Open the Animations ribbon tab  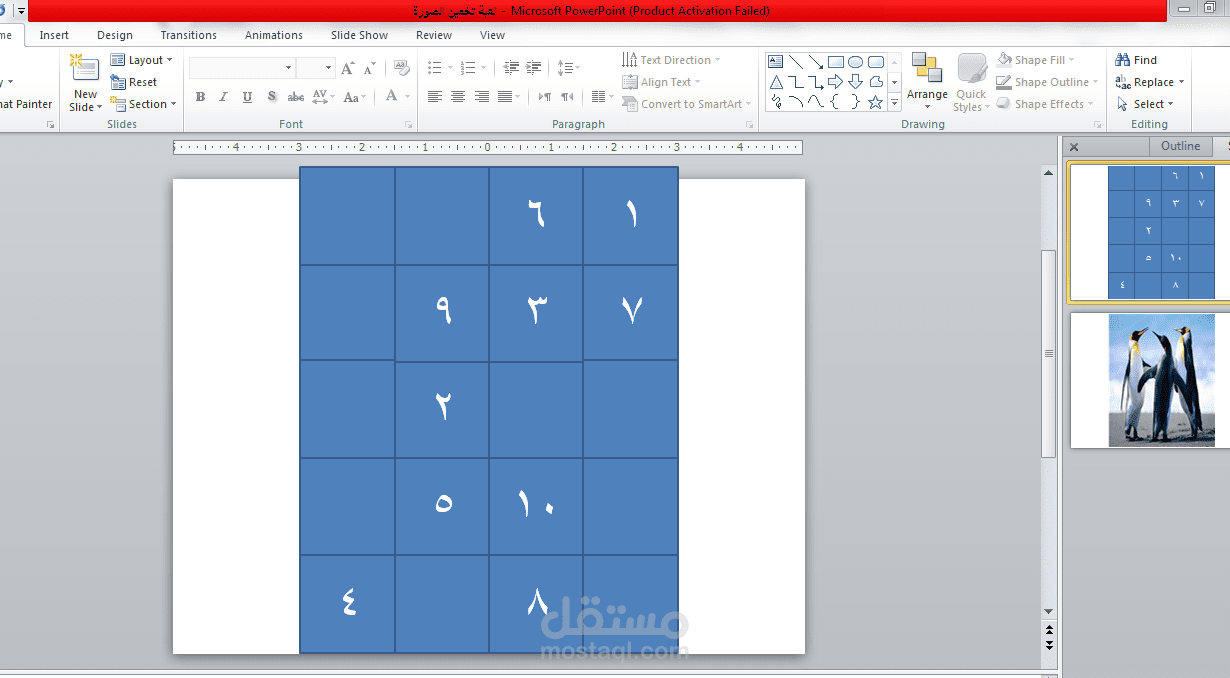point(274,35)
